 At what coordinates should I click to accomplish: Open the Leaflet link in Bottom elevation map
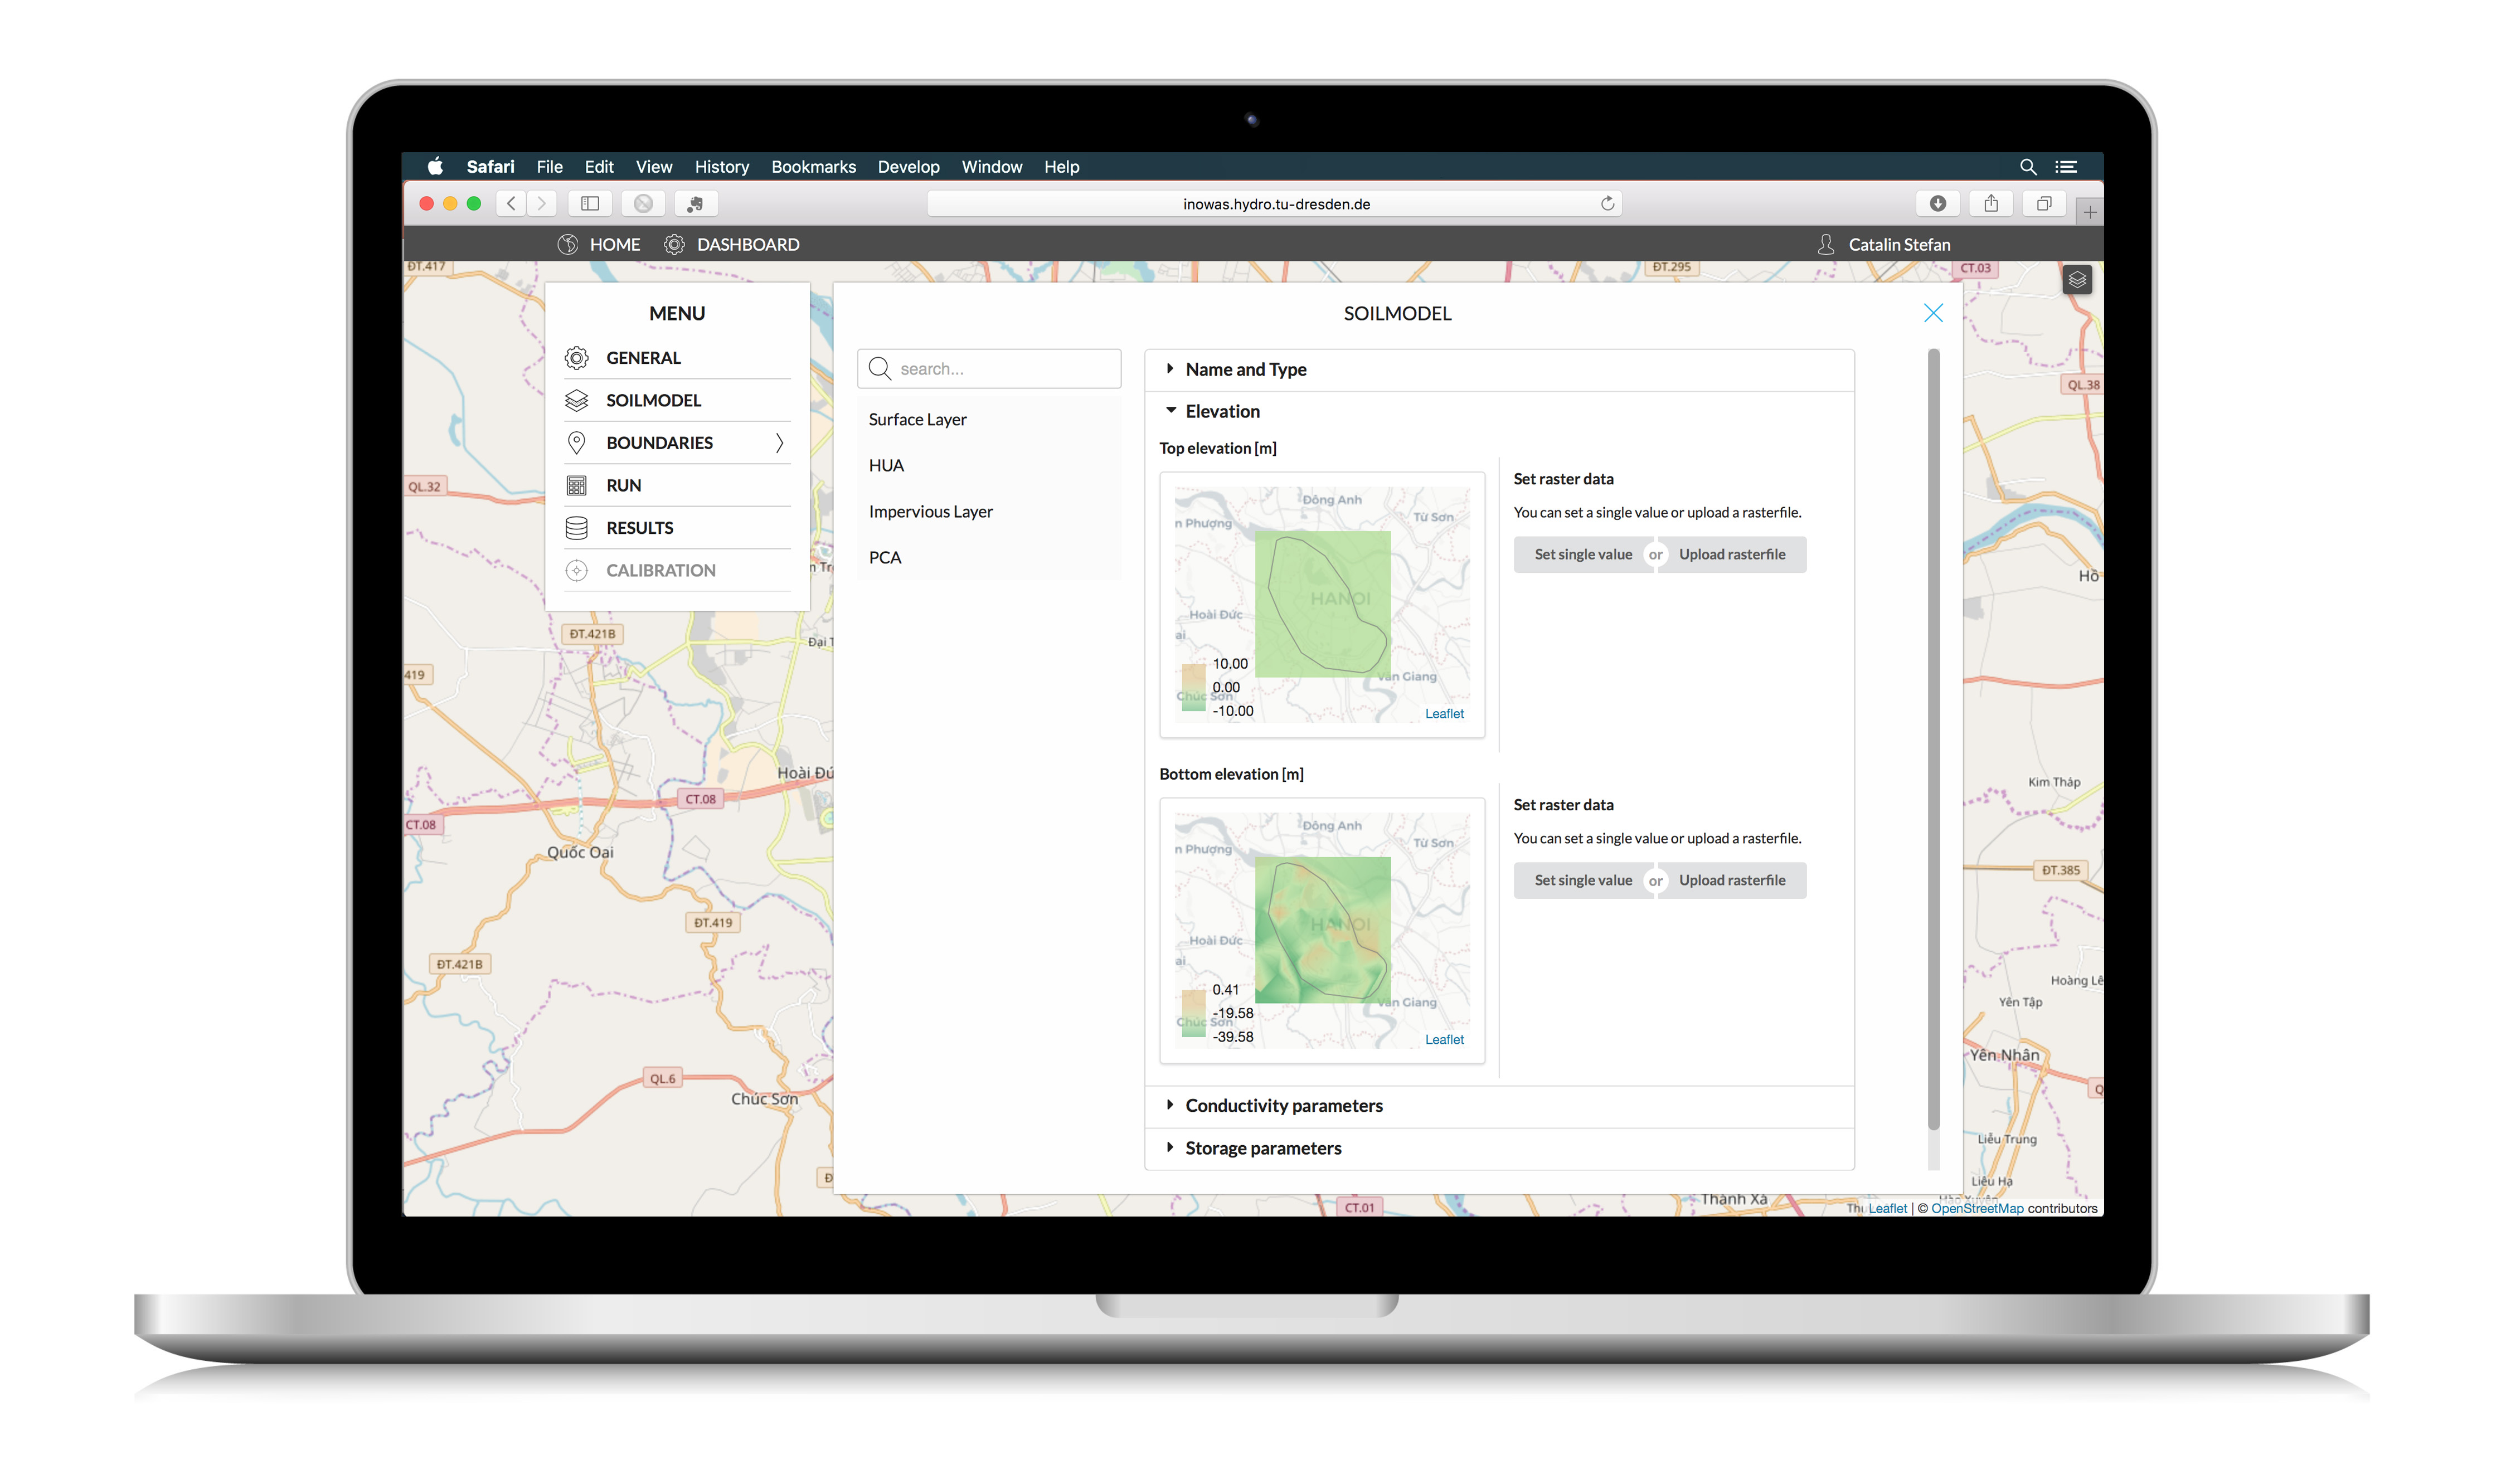point(1444,1040)
